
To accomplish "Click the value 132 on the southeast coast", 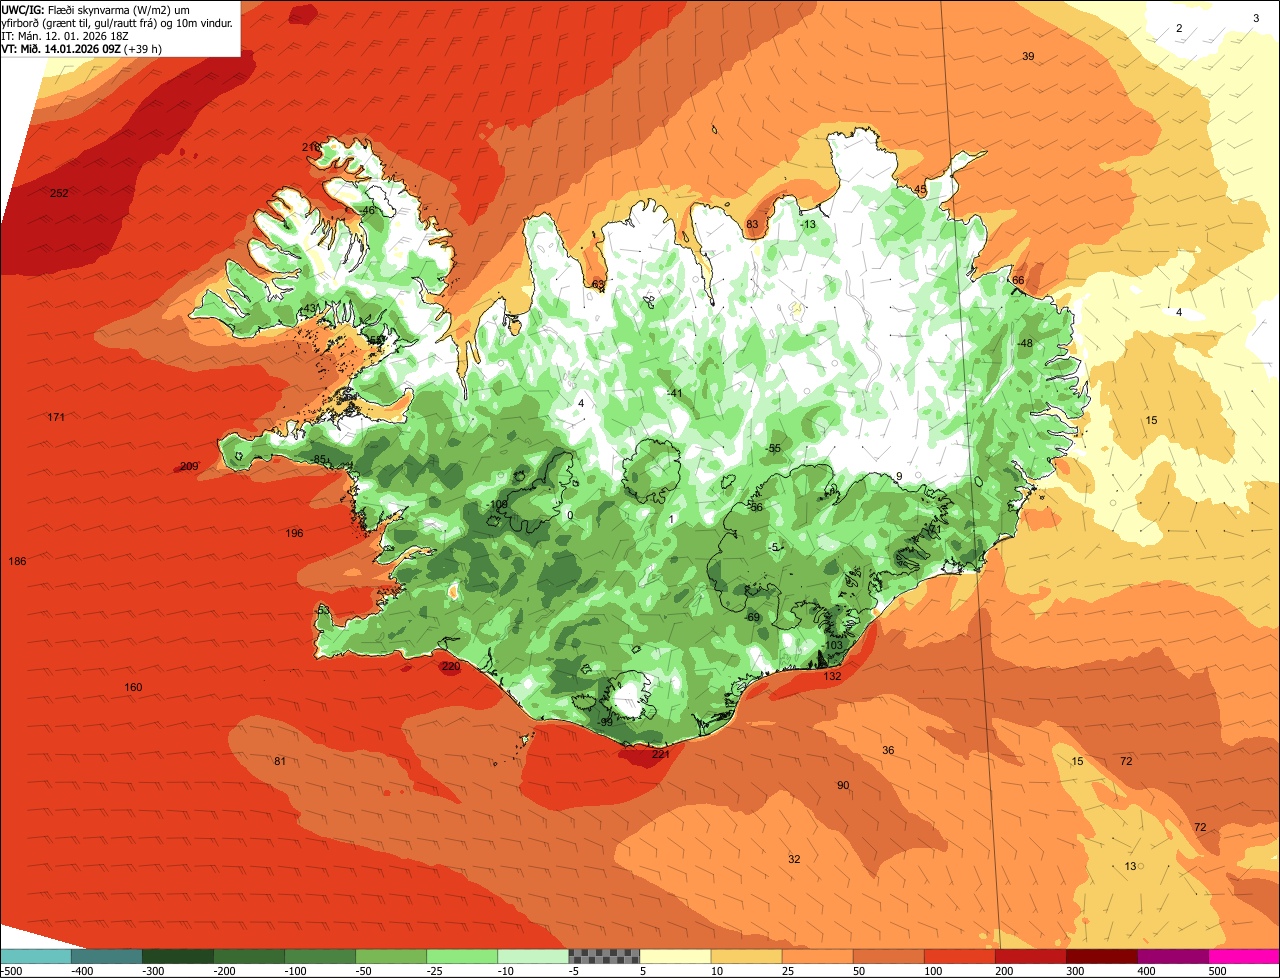I will pos(832,676).
